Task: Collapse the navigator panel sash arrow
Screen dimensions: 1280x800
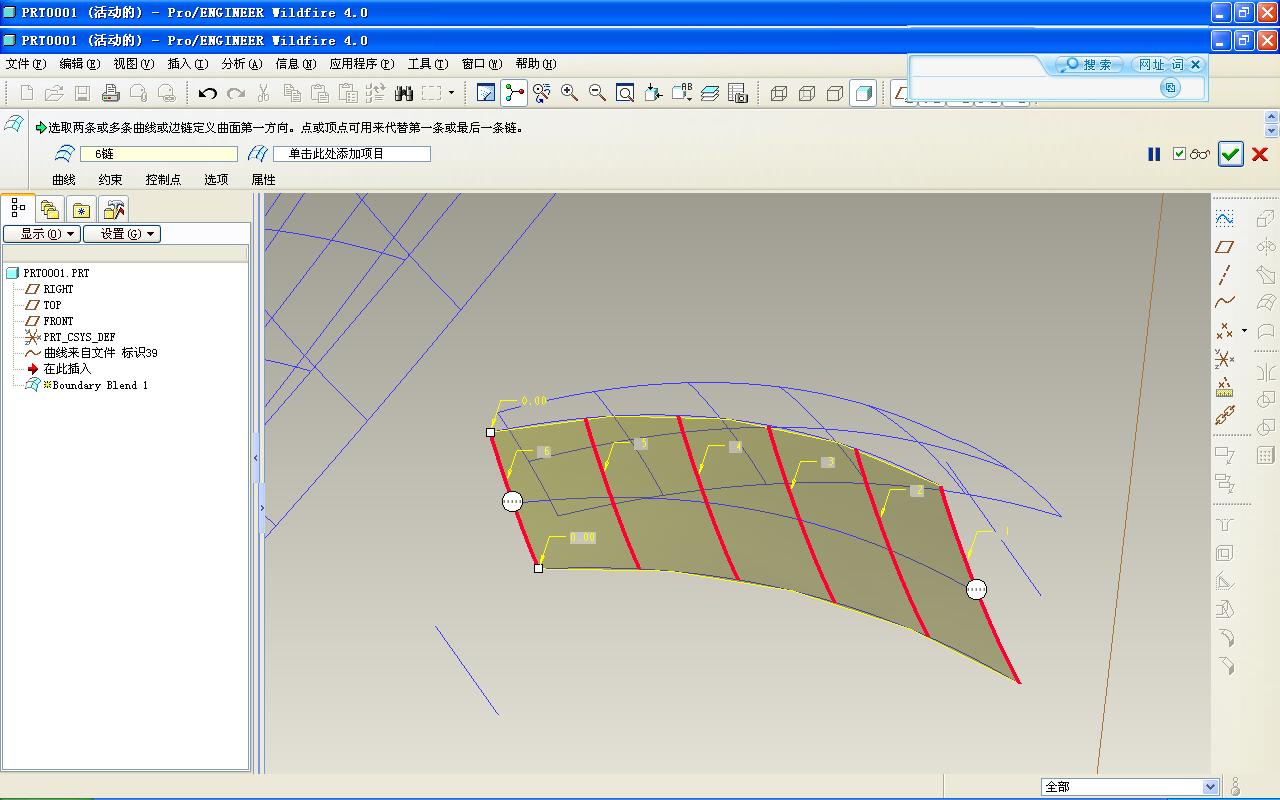Action: point(256,457)
